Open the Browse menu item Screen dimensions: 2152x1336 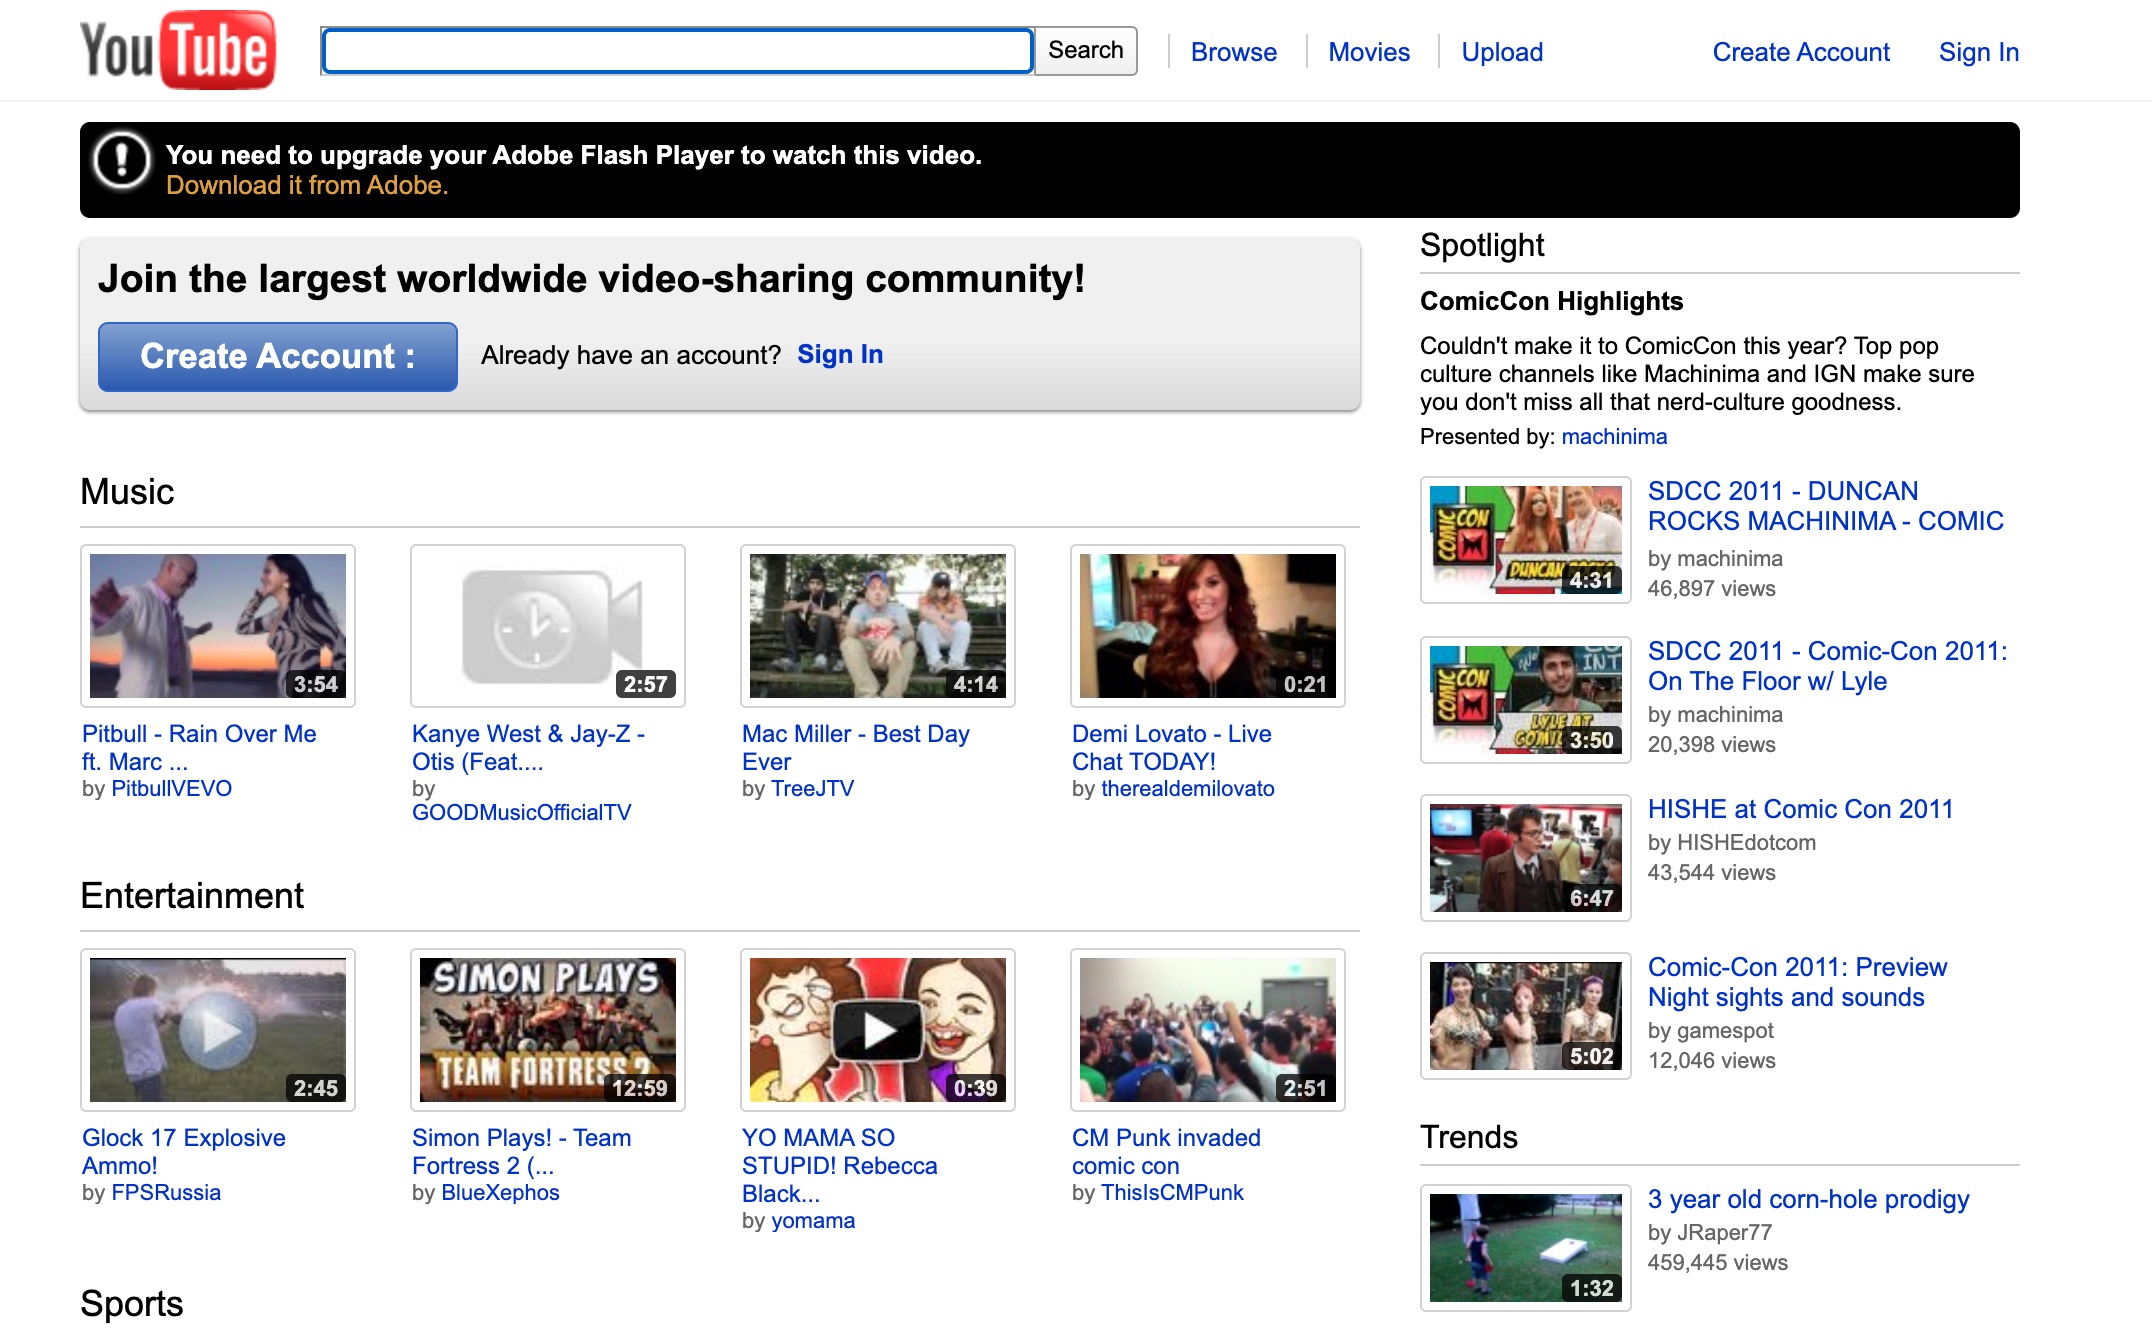(x=1233, y=52)
